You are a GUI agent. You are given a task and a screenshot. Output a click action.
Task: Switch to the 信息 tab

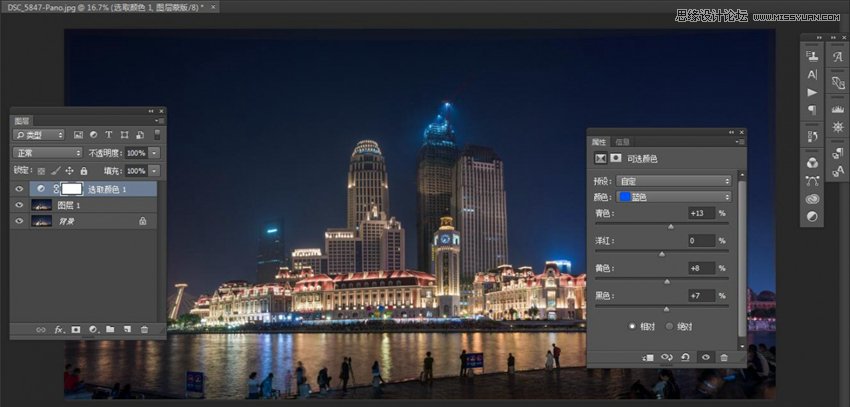point(622,142)
